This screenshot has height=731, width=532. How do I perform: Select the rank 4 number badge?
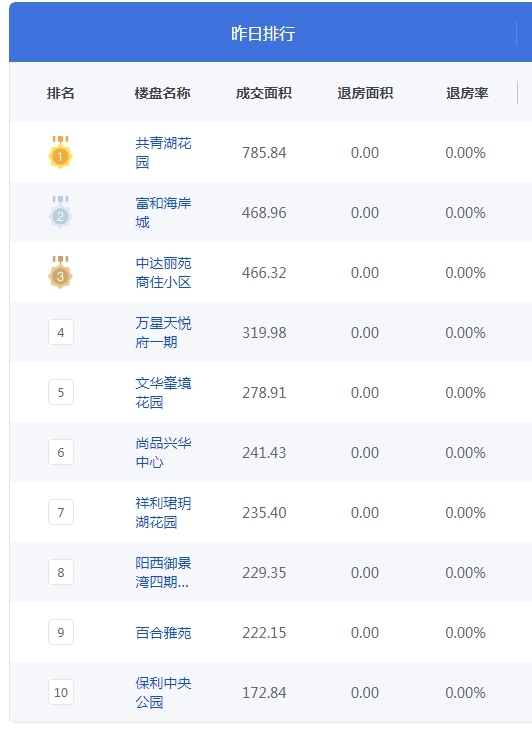coord(61,332)
